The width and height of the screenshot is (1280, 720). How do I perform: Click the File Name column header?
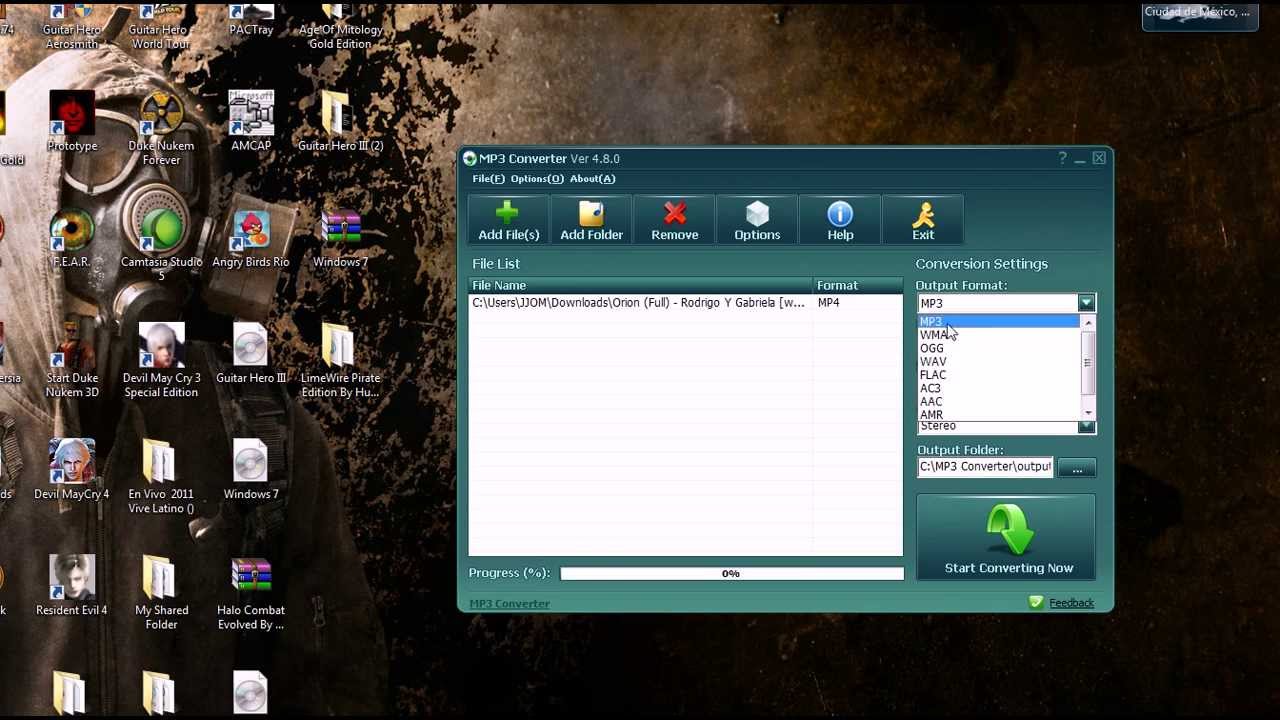click(x=640, y=286)
